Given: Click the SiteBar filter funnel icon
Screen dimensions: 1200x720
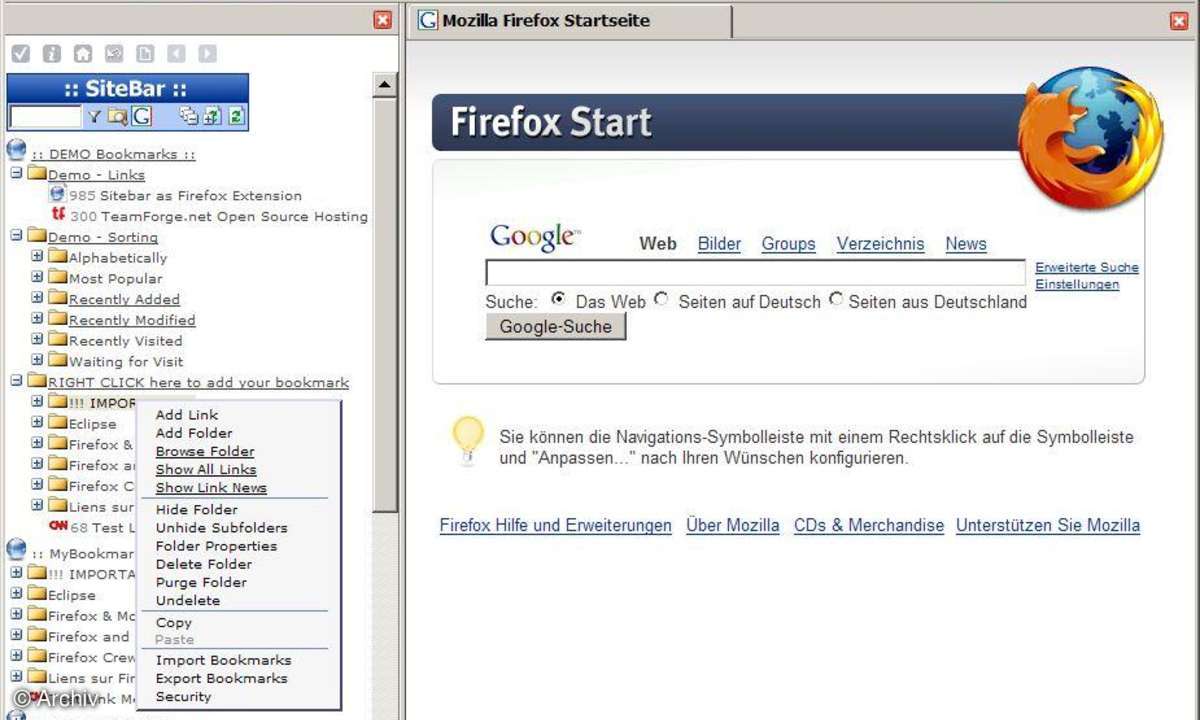Looking at the screenshot, I should (x=94, y=117).
